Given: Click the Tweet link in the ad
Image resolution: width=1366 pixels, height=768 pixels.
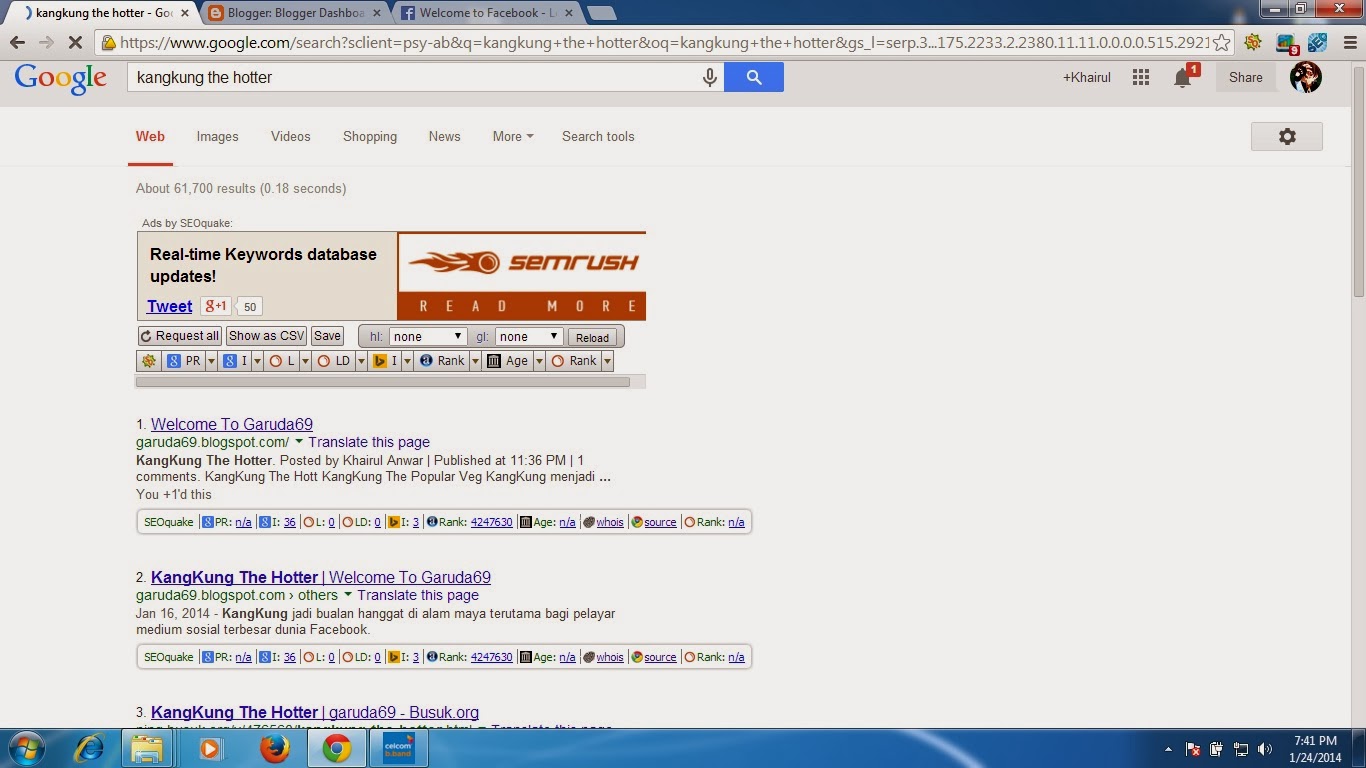Looking at the screenshot, I should click(x=169, y=306).
